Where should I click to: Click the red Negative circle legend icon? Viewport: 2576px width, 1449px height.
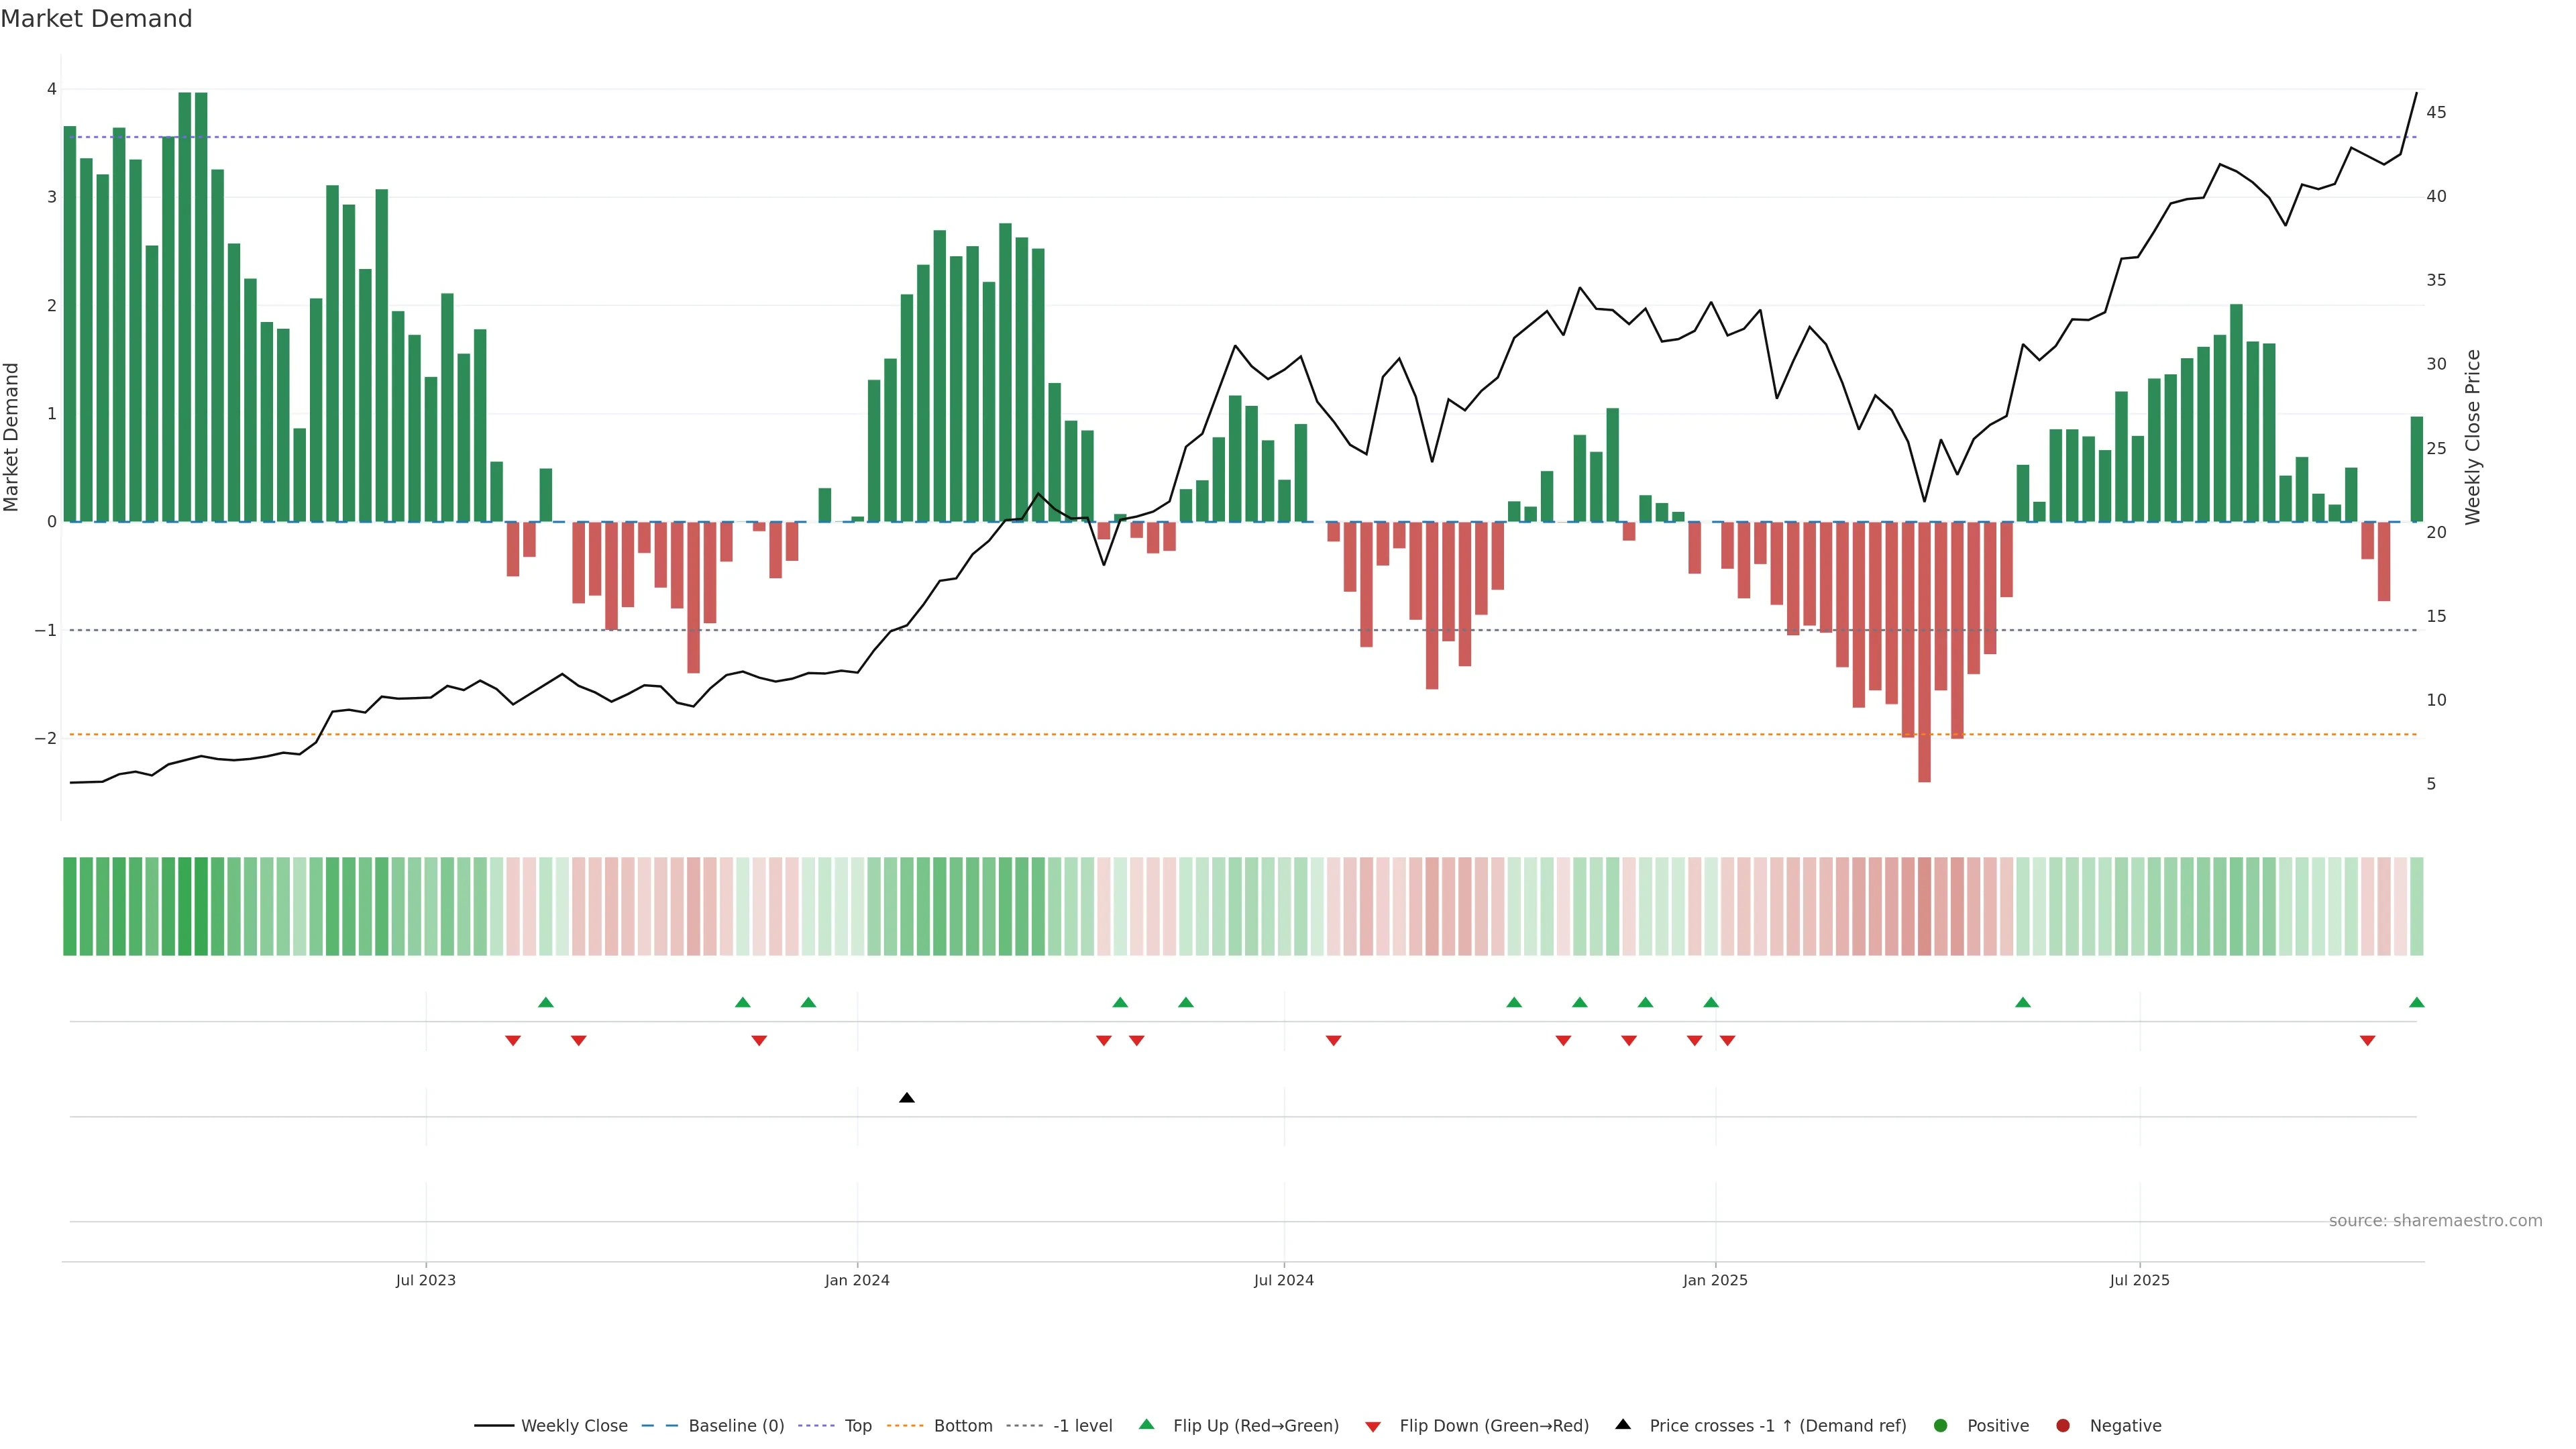2062,1425
